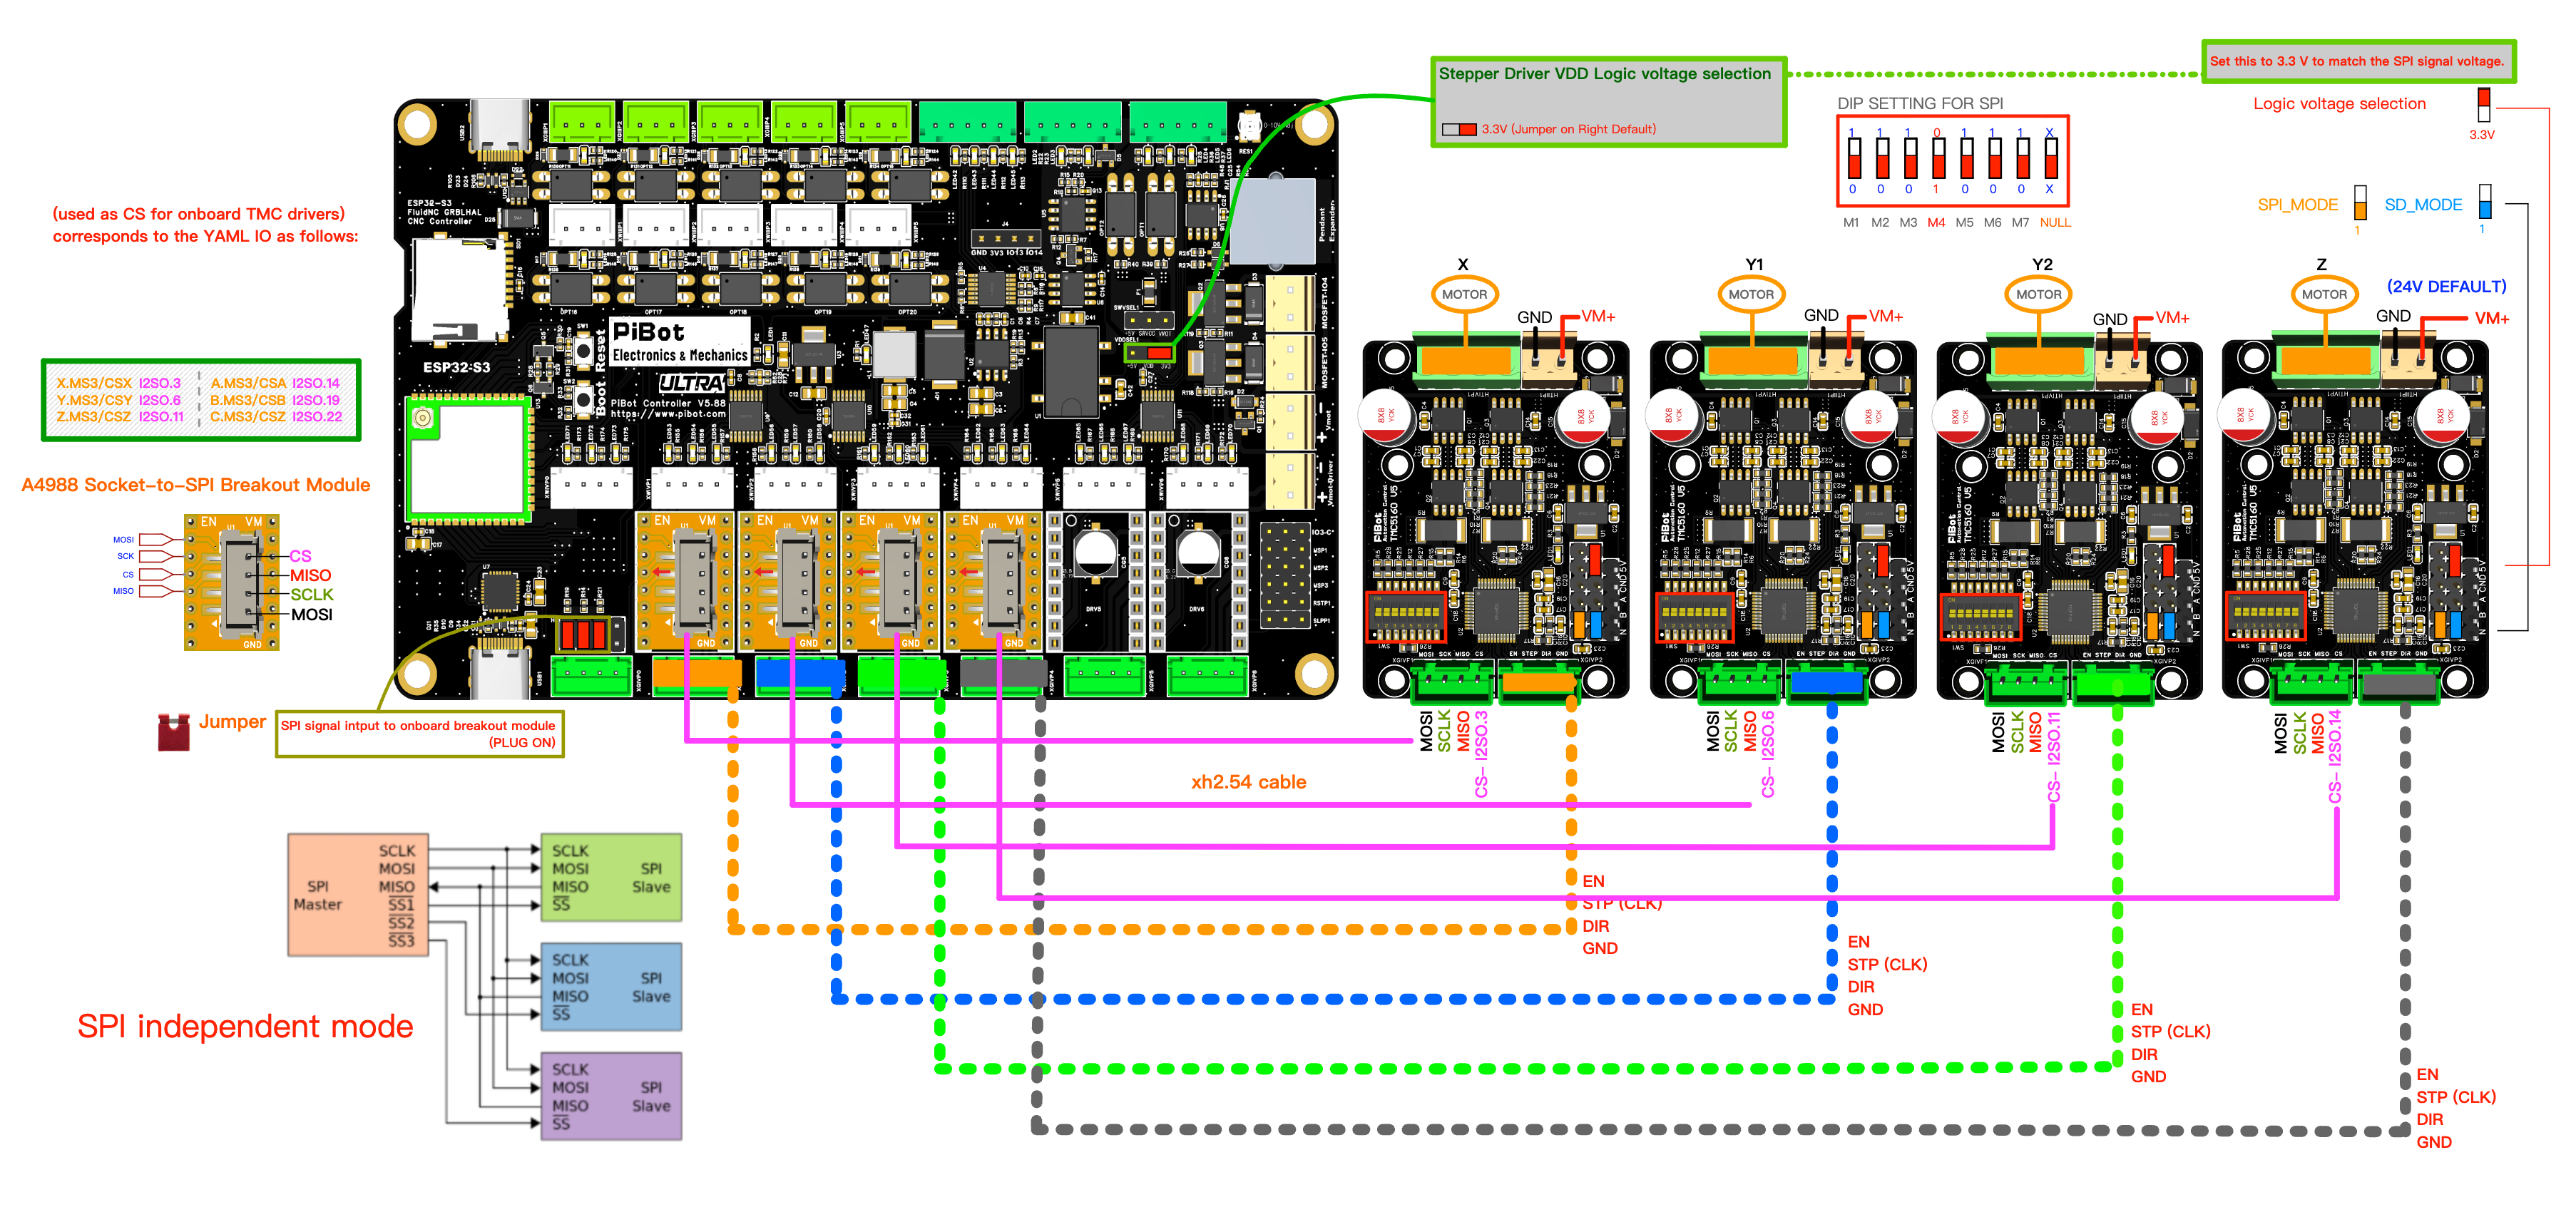Toggle the orange SPI_MODE switch

point(2360,202)
